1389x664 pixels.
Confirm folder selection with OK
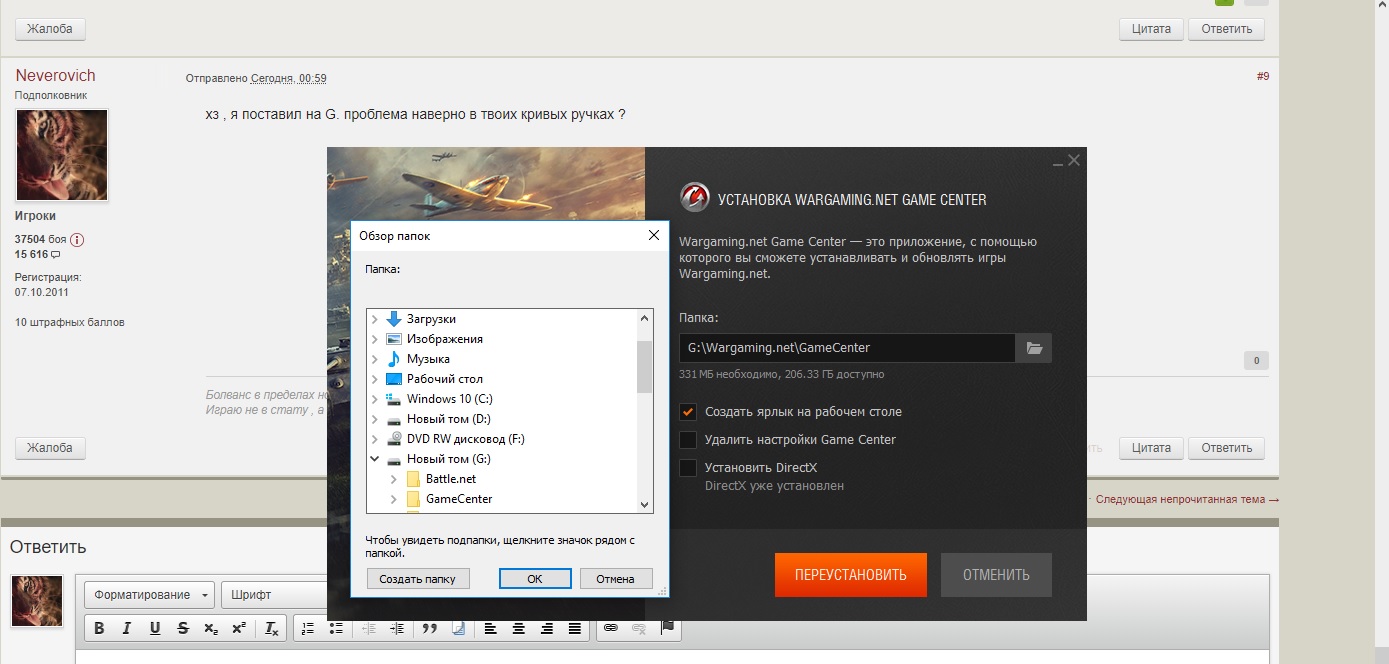click(535, 579)
